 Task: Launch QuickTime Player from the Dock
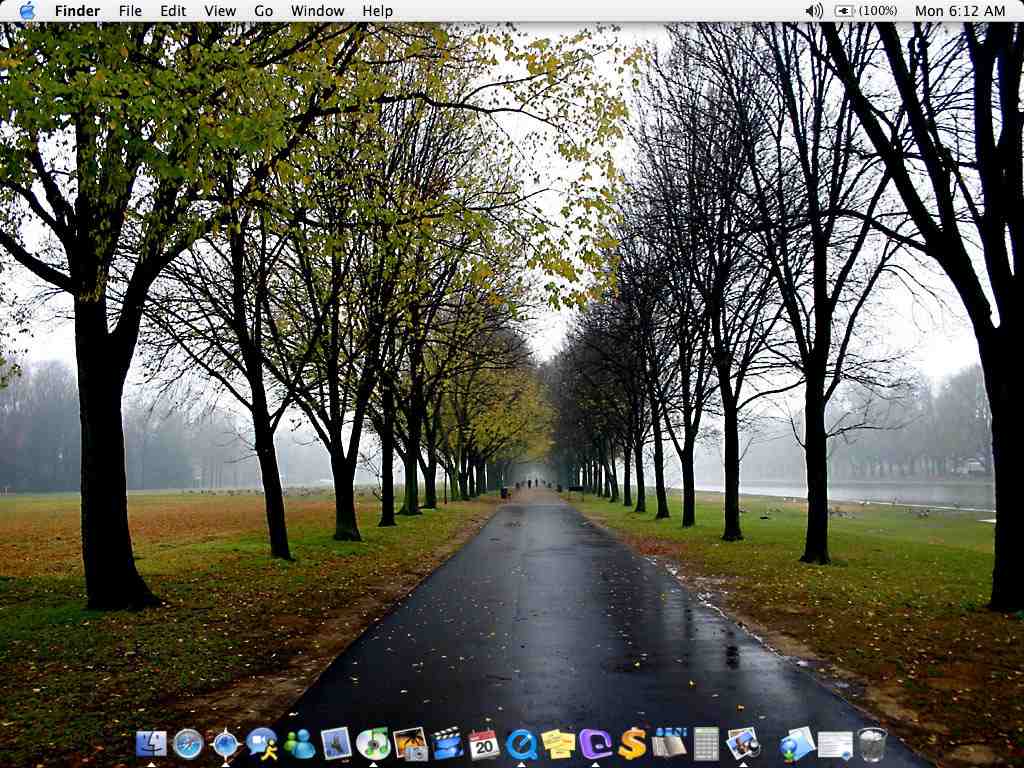coord(521,744)
